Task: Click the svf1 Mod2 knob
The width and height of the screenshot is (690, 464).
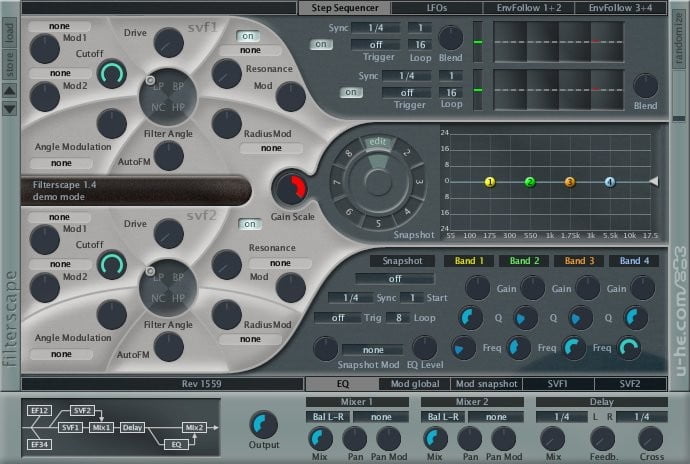Action: point(44,96)
